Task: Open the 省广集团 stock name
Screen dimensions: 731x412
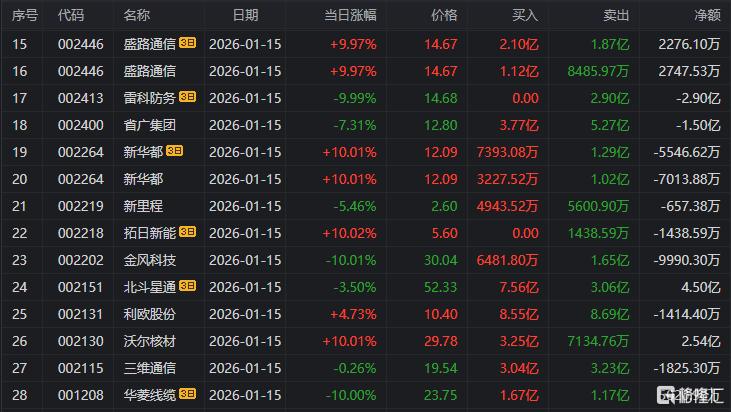Action: tap(149, 124)
